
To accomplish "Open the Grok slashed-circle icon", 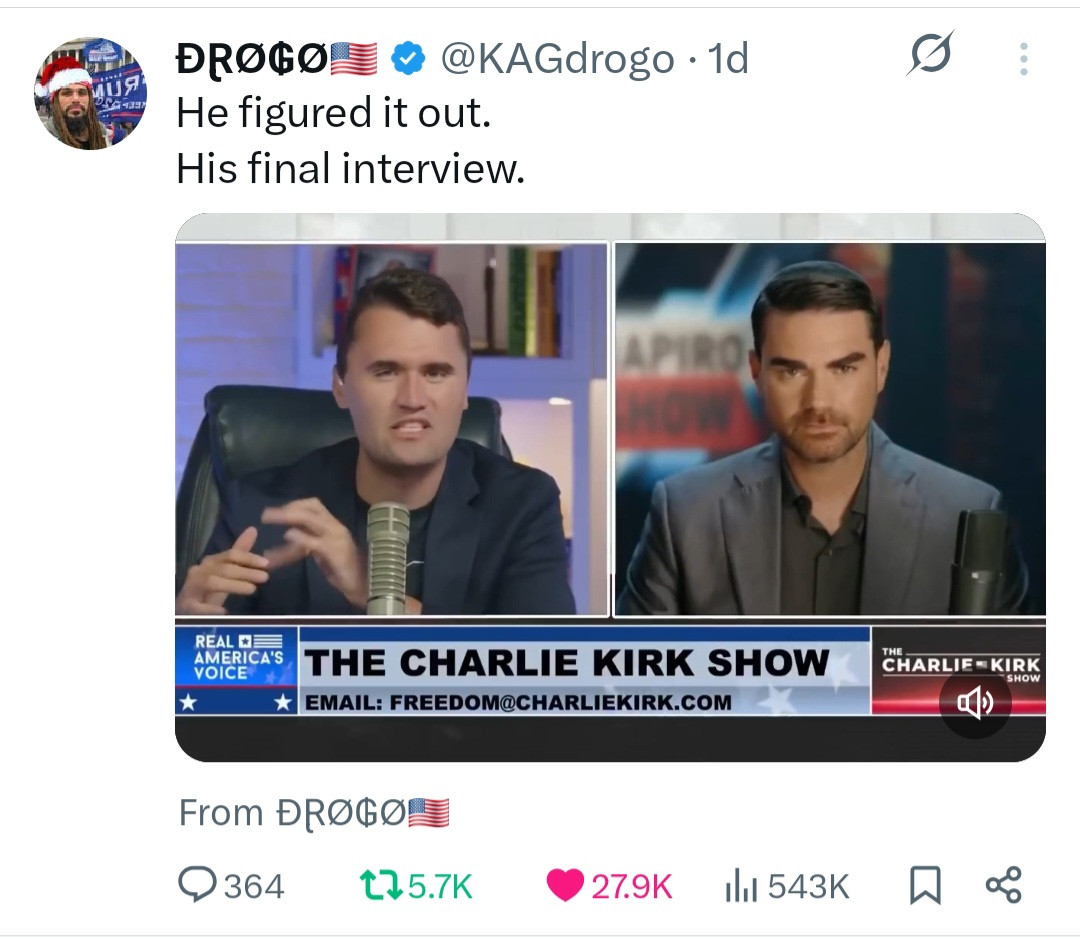I will click(x=931, y=53).
